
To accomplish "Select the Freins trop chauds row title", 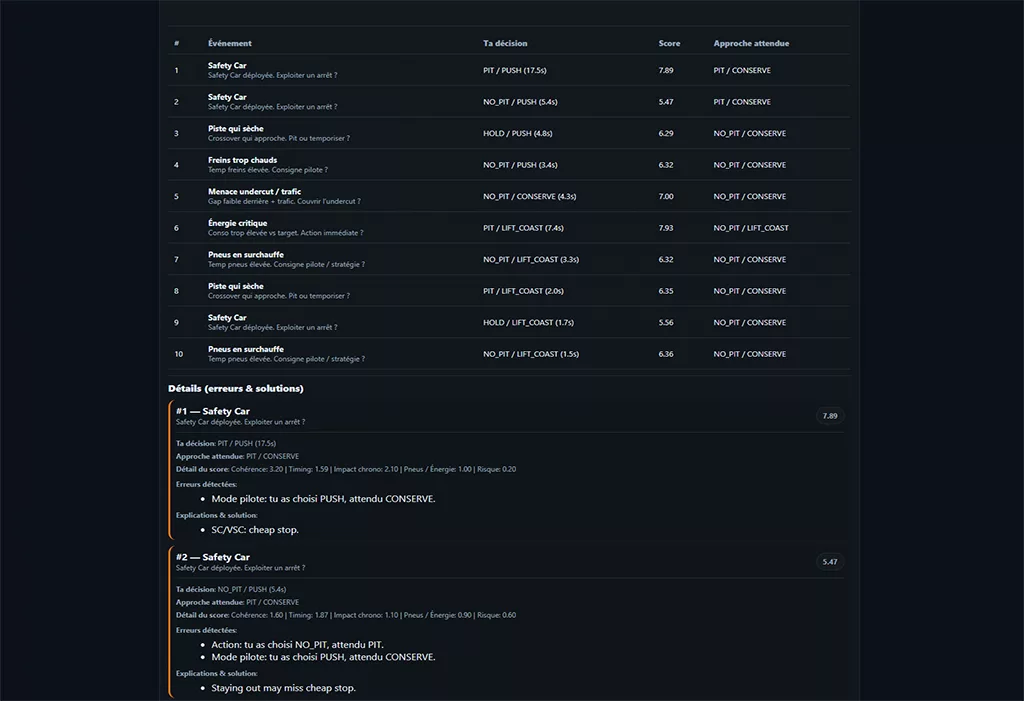I will pyautogui.click(x=242, y=160).
